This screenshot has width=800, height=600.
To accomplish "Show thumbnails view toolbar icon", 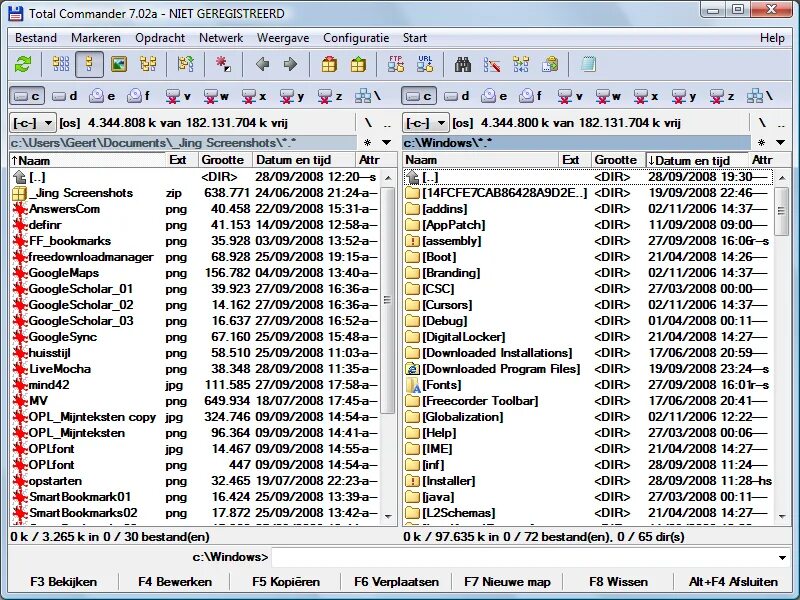I will (x=119, y=64).
